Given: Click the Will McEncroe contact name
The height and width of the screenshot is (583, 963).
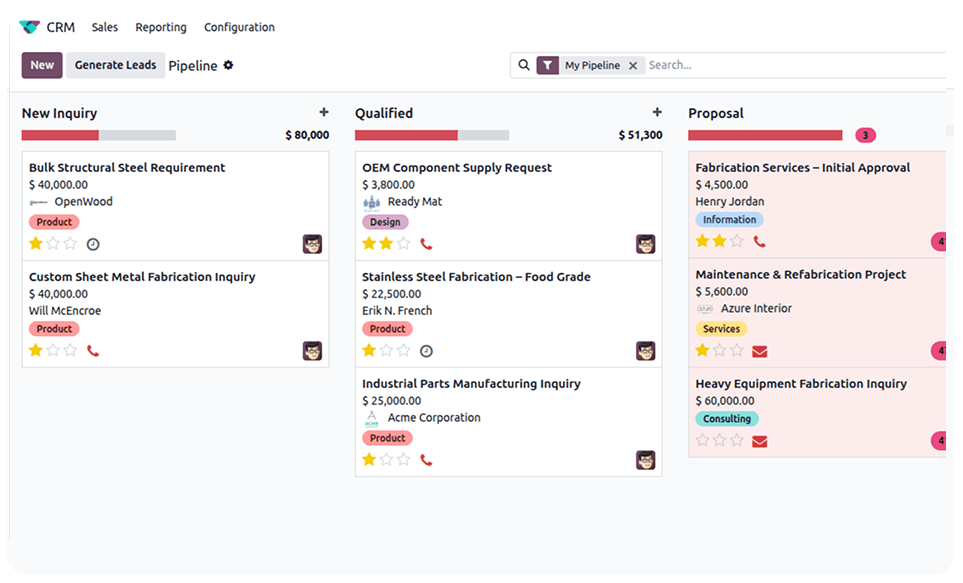Looking at the screenshot, I should (x=65, y=311).
